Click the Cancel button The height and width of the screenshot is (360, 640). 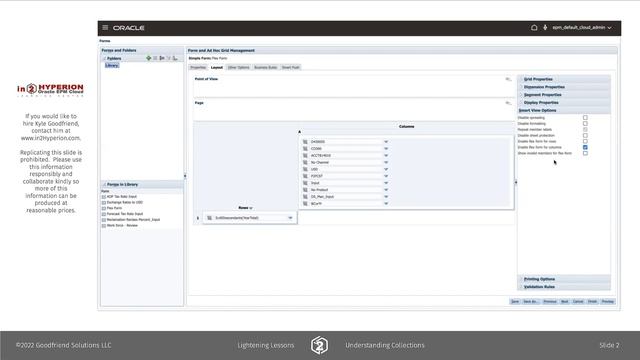pyautogui.click(x=578, y=302)
